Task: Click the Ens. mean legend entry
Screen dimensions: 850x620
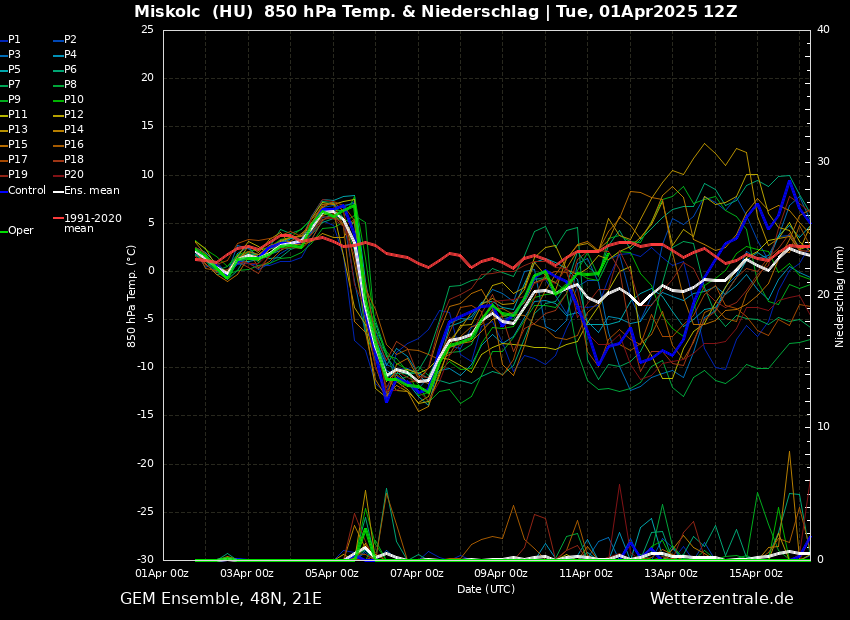Action: point(91,190)
